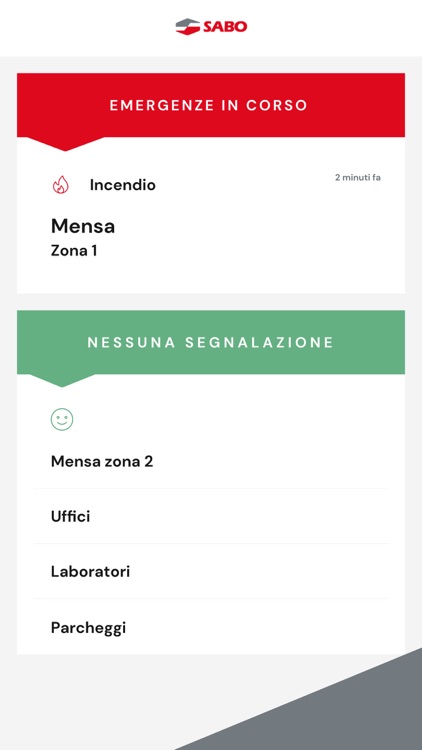Click the red banner downward pointer notch
422x750 pixels.
click(65, 143)
